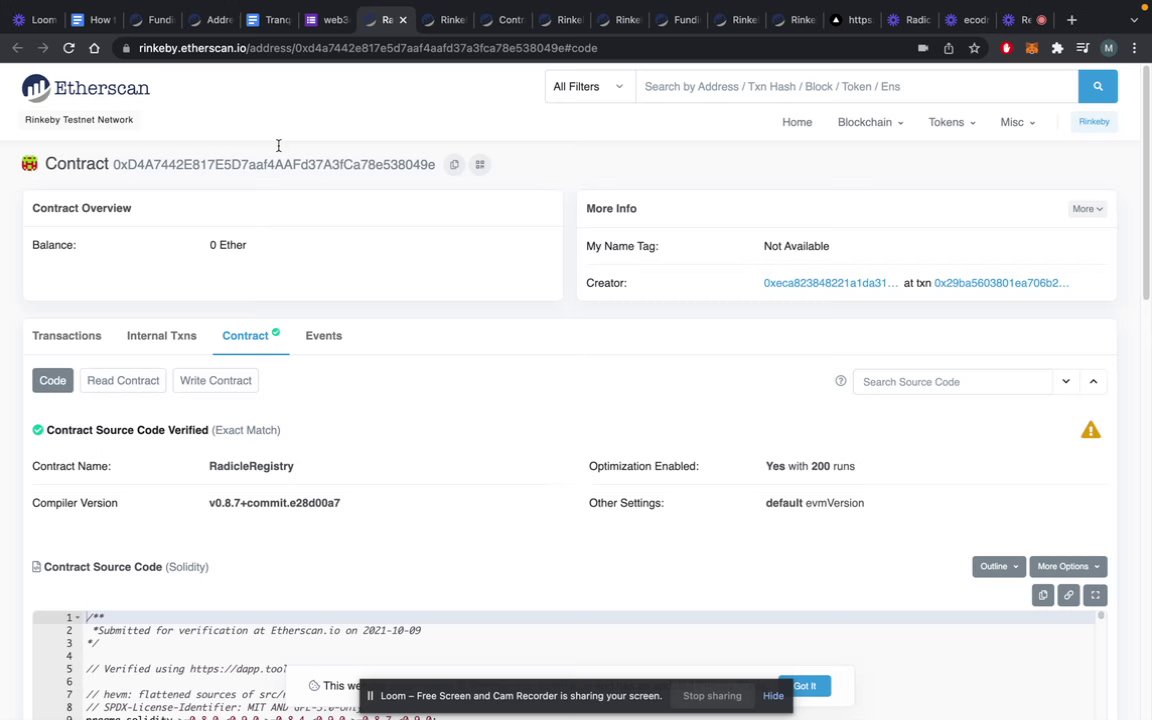
Task: Open the More Options dropdown
Action: [x=1068, y=566]
